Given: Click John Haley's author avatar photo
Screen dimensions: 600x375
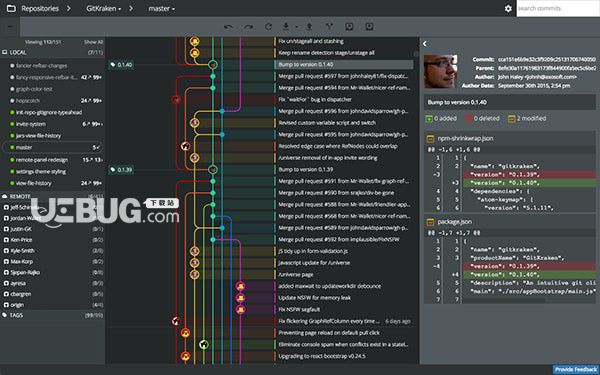Looking at the screenshot, I should click(440, 72).
